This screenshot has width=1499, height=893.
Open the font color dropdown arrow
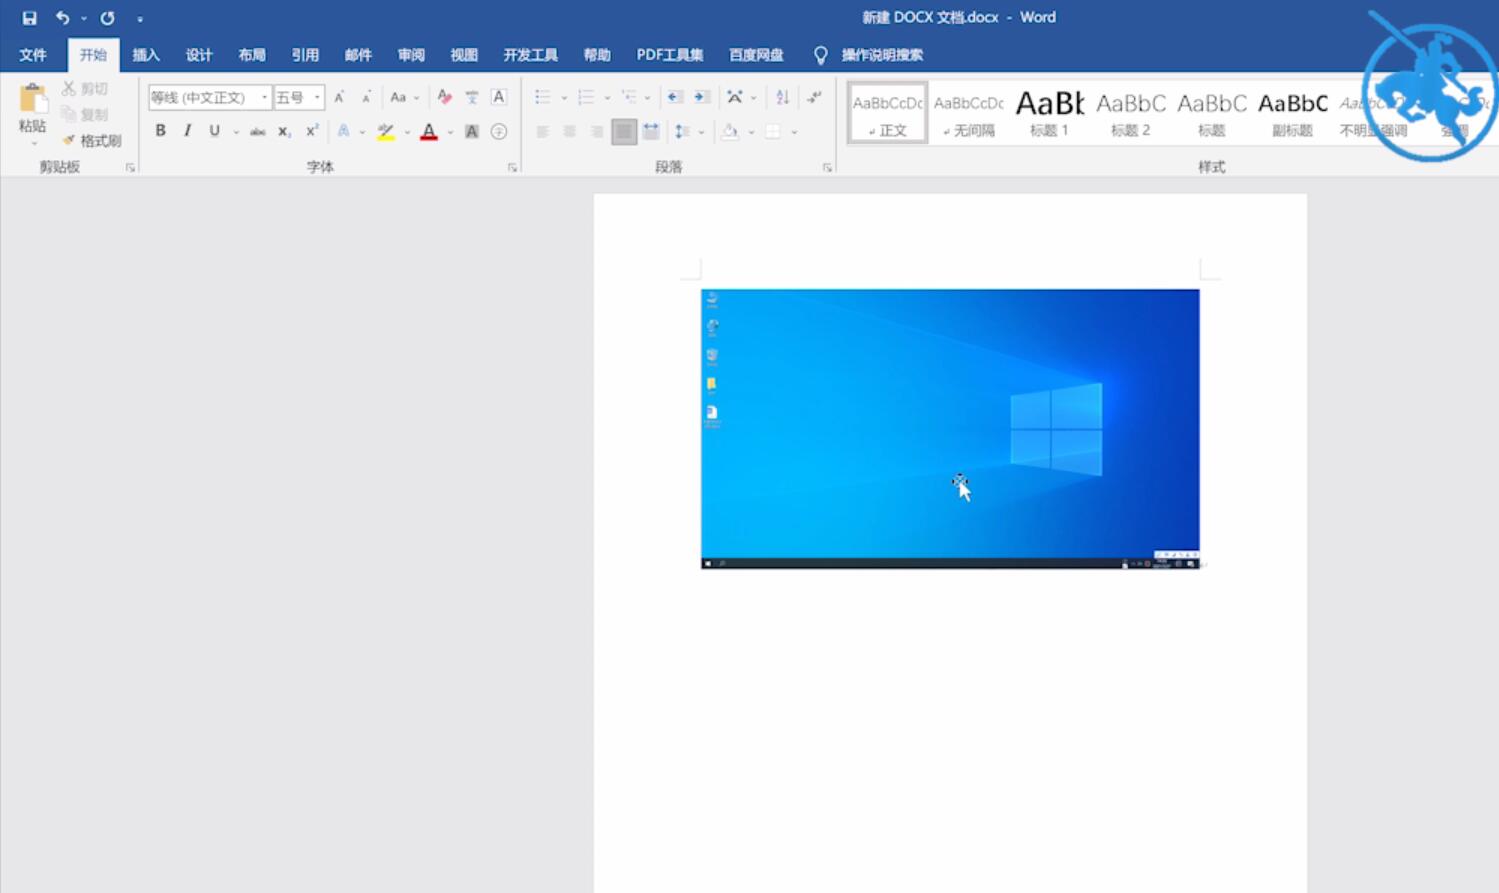pos(450,132)
